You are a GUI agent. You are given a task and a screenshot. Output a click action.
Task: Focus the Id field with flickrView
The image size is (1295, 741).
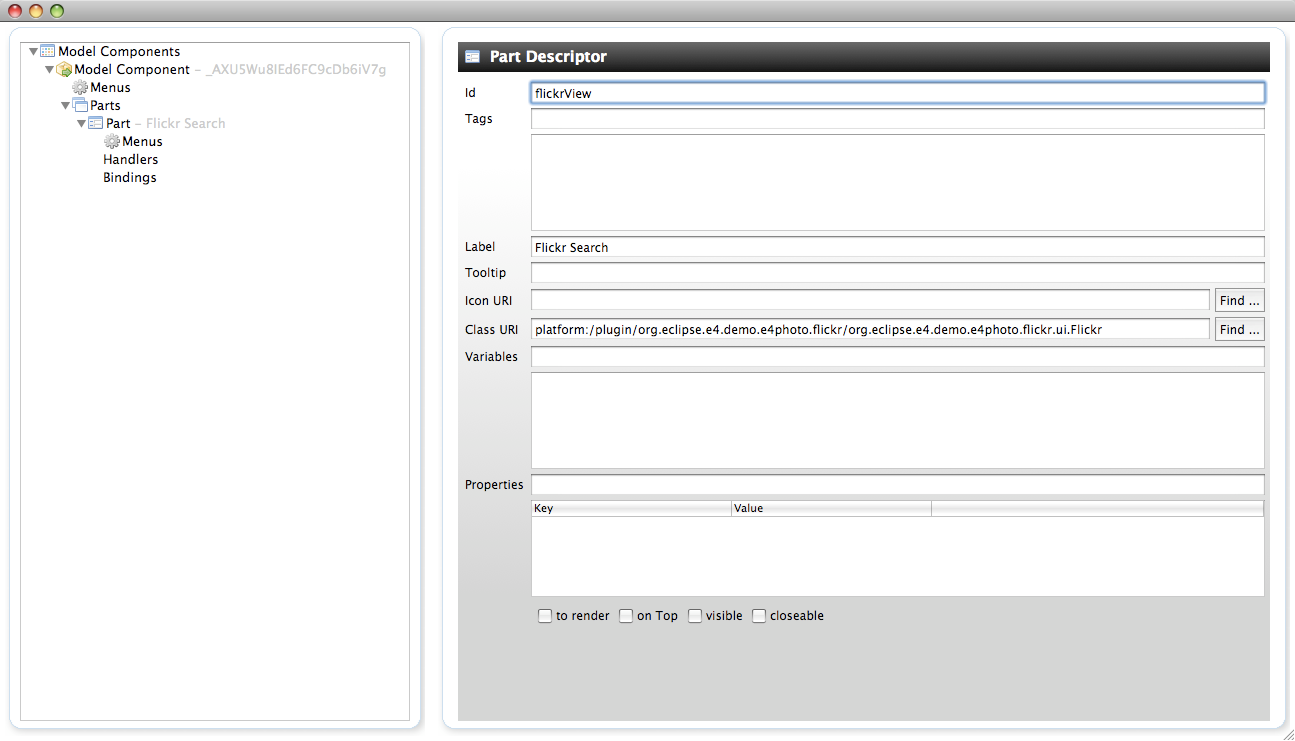pos(898,93)
